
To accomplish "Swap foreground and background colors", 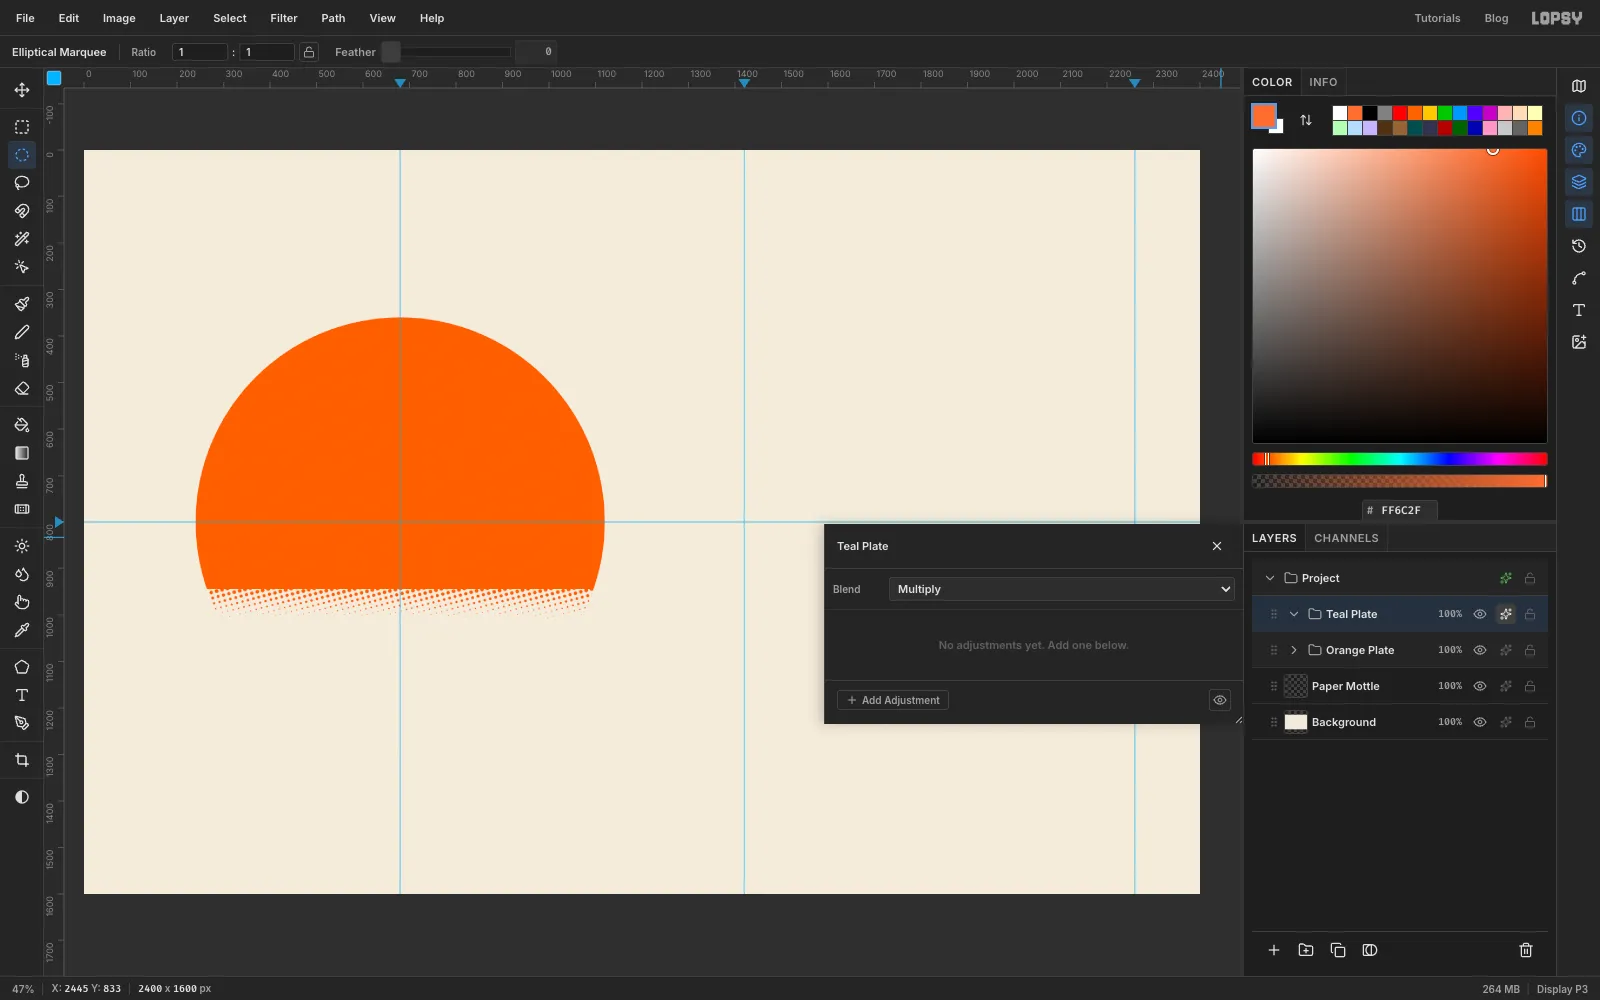I will point(1306,120).
